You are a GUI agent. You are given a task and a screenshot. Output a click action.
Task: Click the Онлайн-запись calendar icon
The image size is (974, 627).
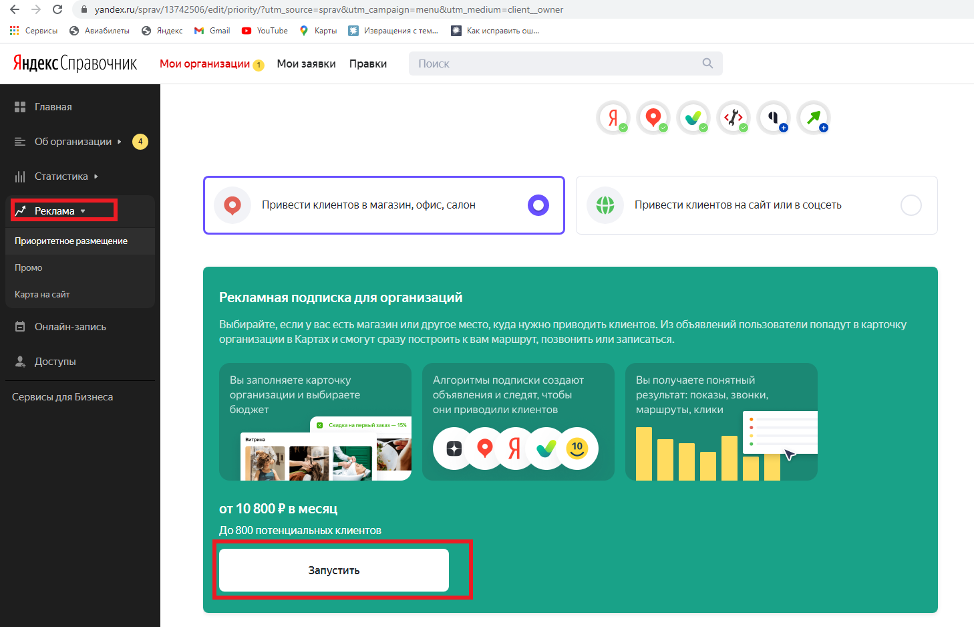20,326
